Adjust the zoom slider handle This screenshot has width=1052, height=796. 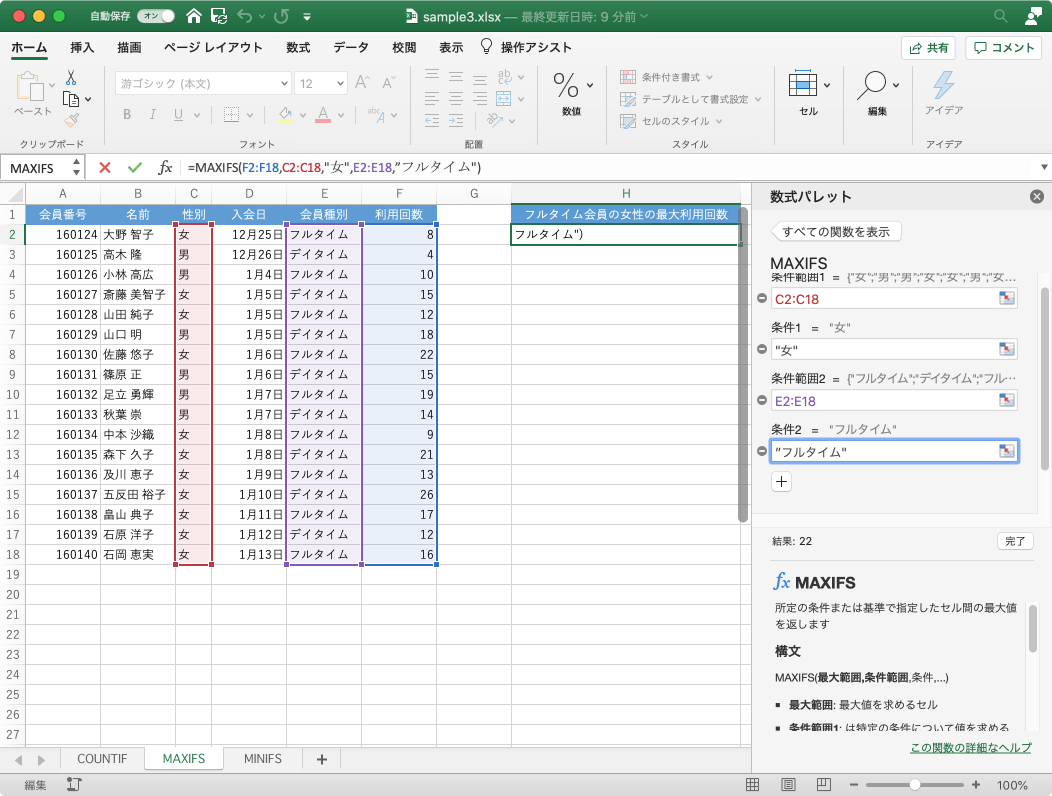(x=915, y=785)
